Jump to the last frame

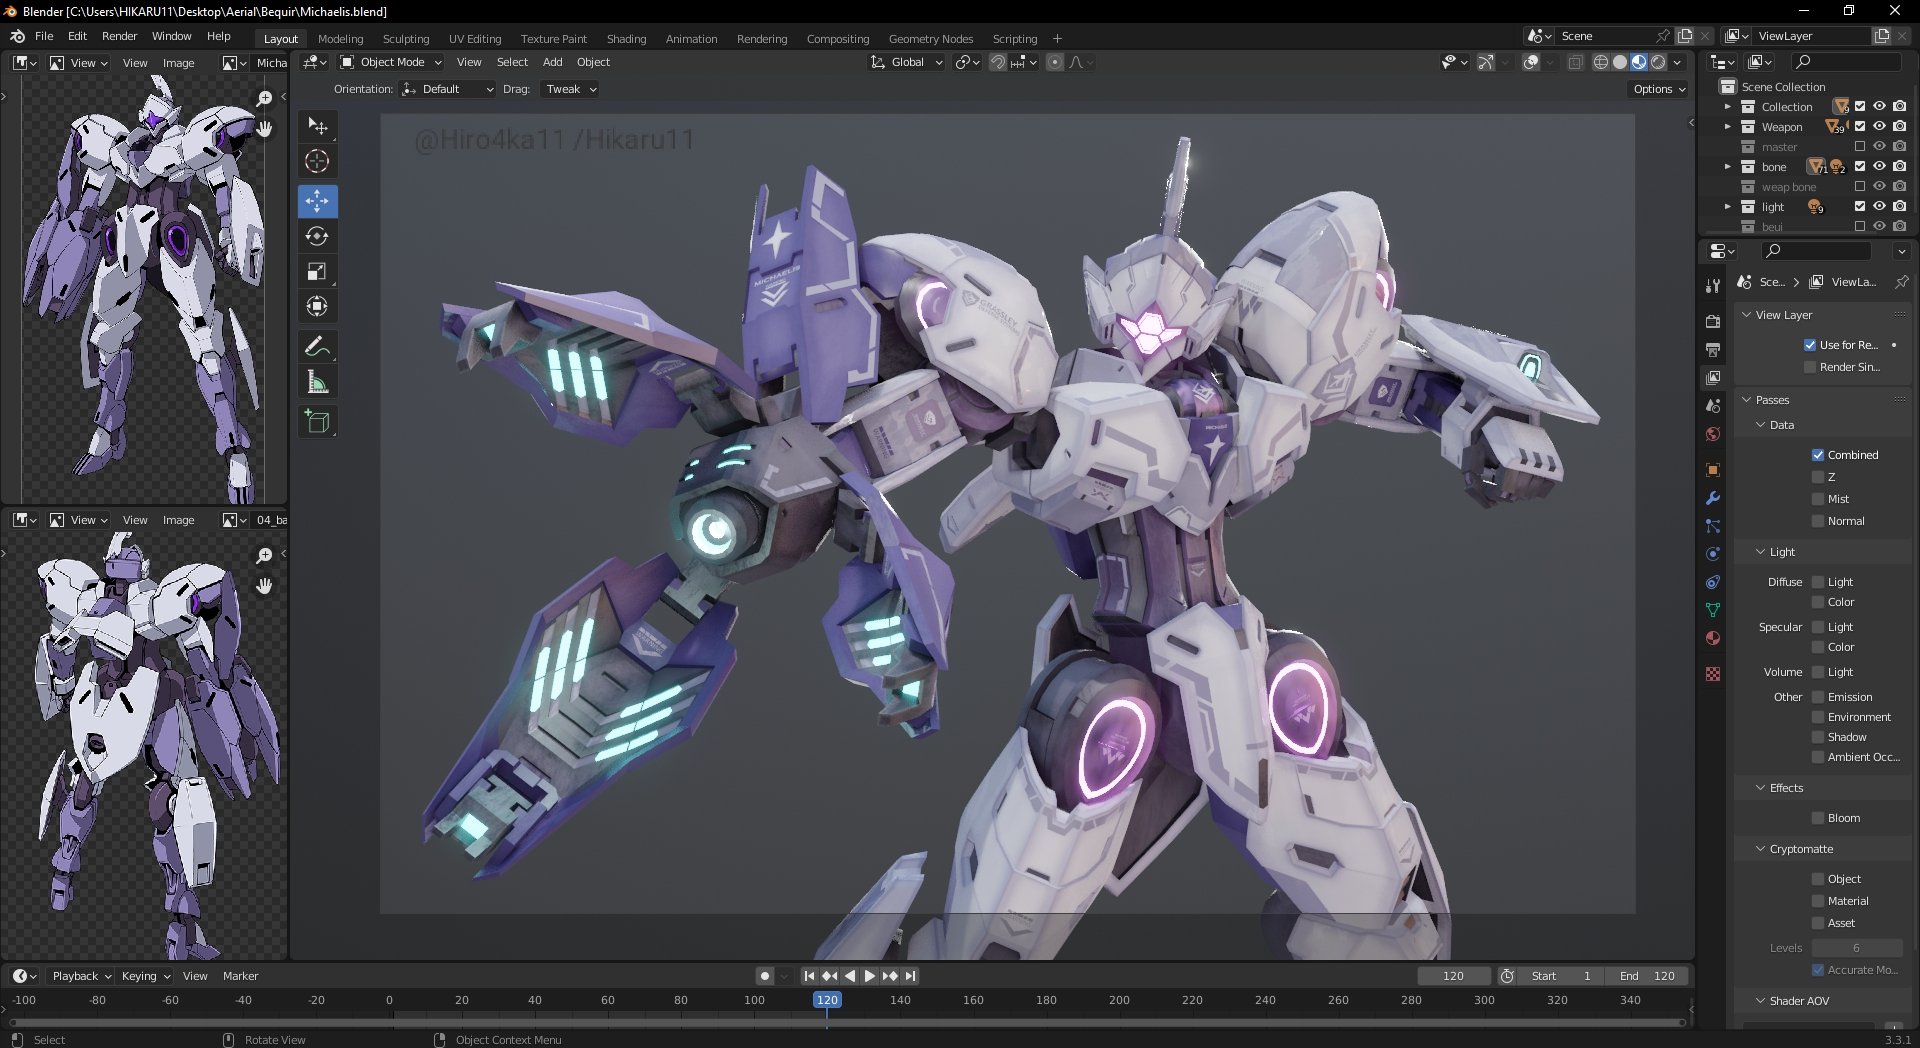coord(910,976)
